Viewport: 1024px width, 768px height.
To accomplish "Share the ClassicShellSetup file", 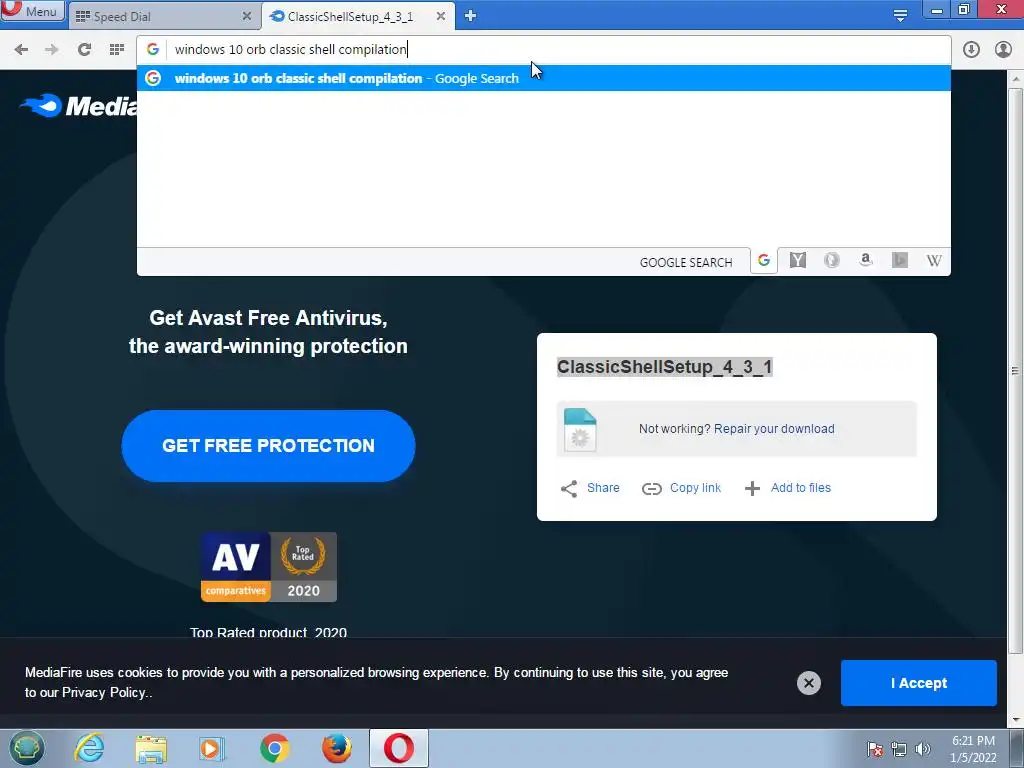I will 590,488.
